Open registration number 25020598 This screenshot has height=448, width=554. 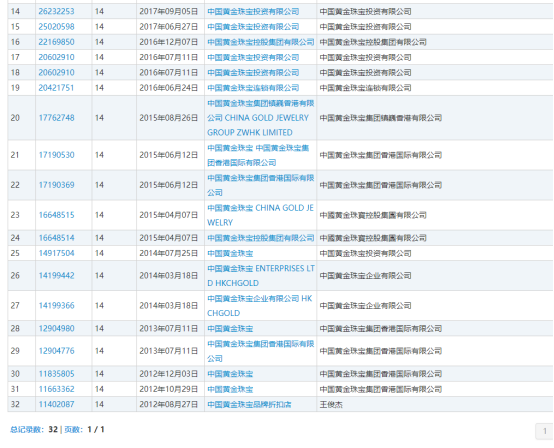point(56,26)
